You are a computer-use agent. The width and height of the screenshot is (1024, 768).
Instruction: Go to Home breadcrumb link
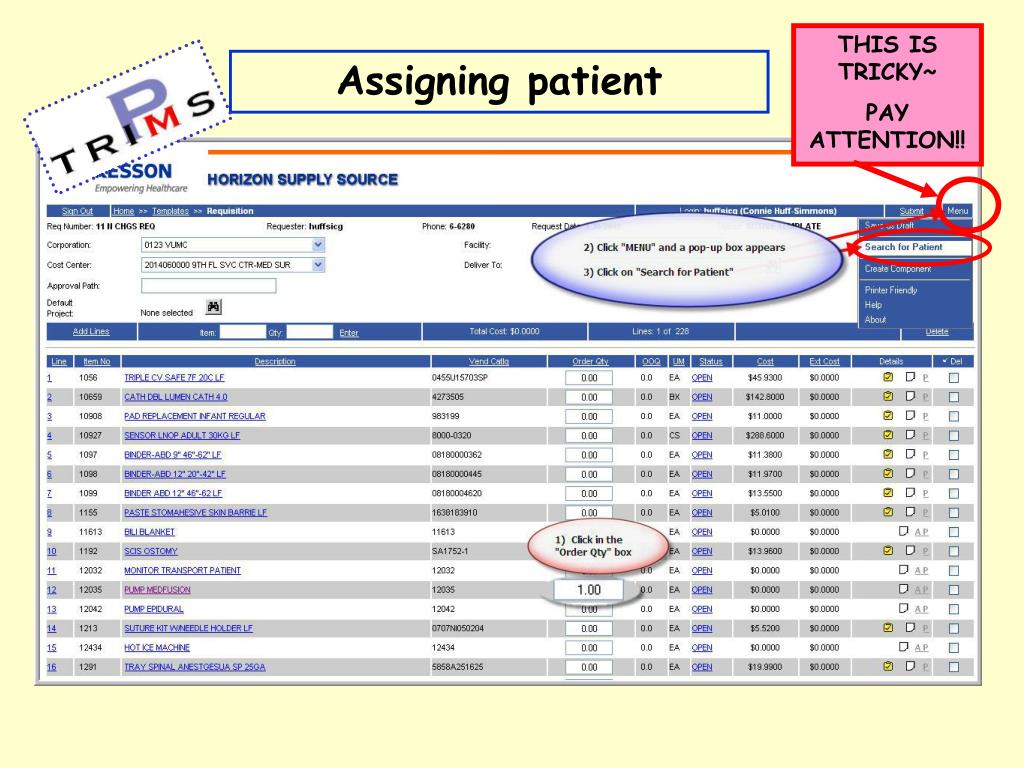click(x=123, y=211)
